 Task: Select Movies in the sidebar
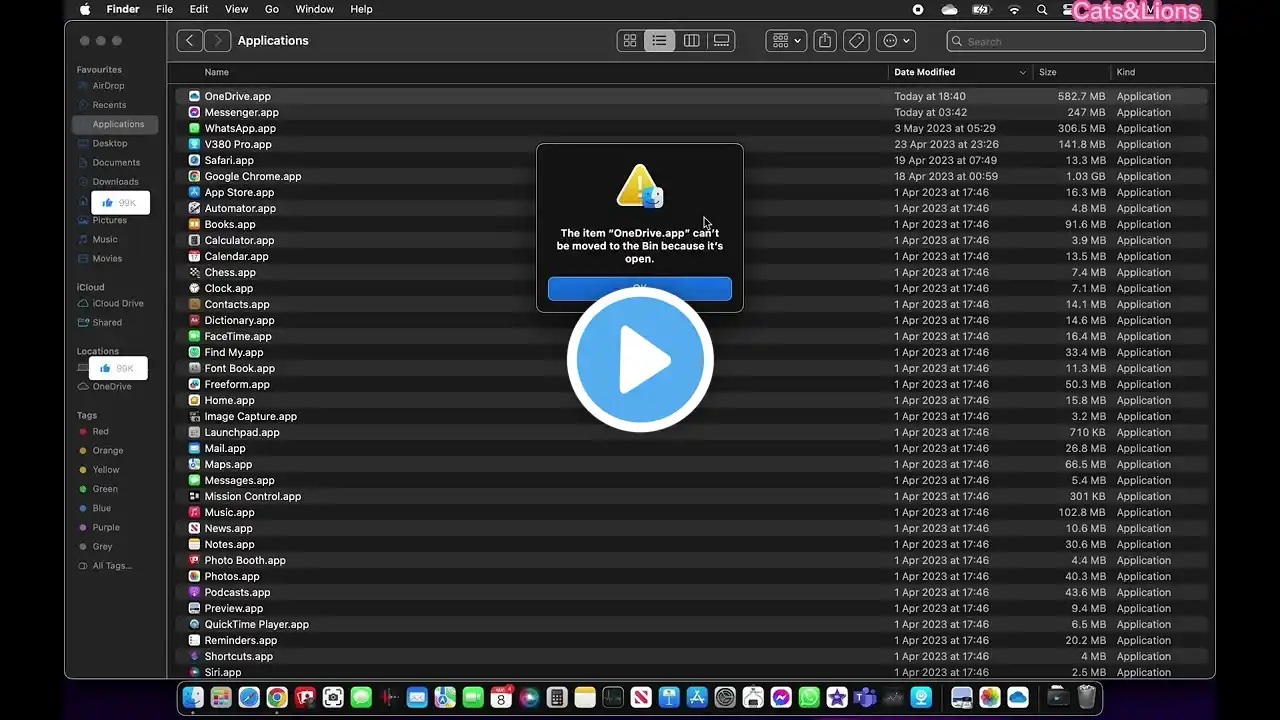pyautogui.click(x=108, y=258)
